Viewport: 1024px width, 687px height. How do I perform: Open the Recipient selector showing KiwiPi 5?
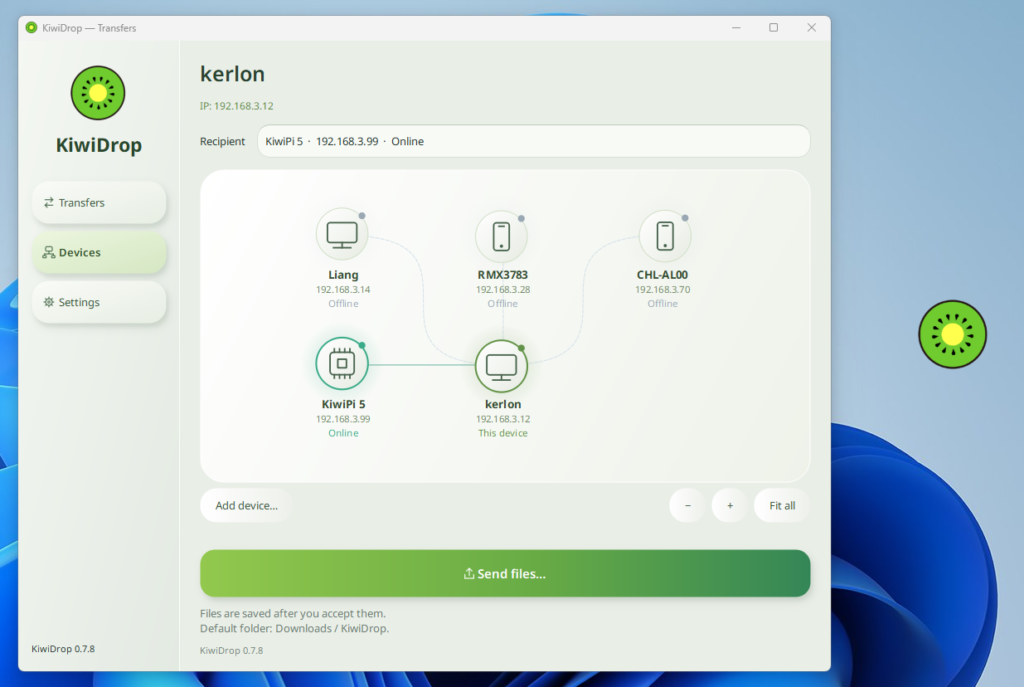coord(534,141)
